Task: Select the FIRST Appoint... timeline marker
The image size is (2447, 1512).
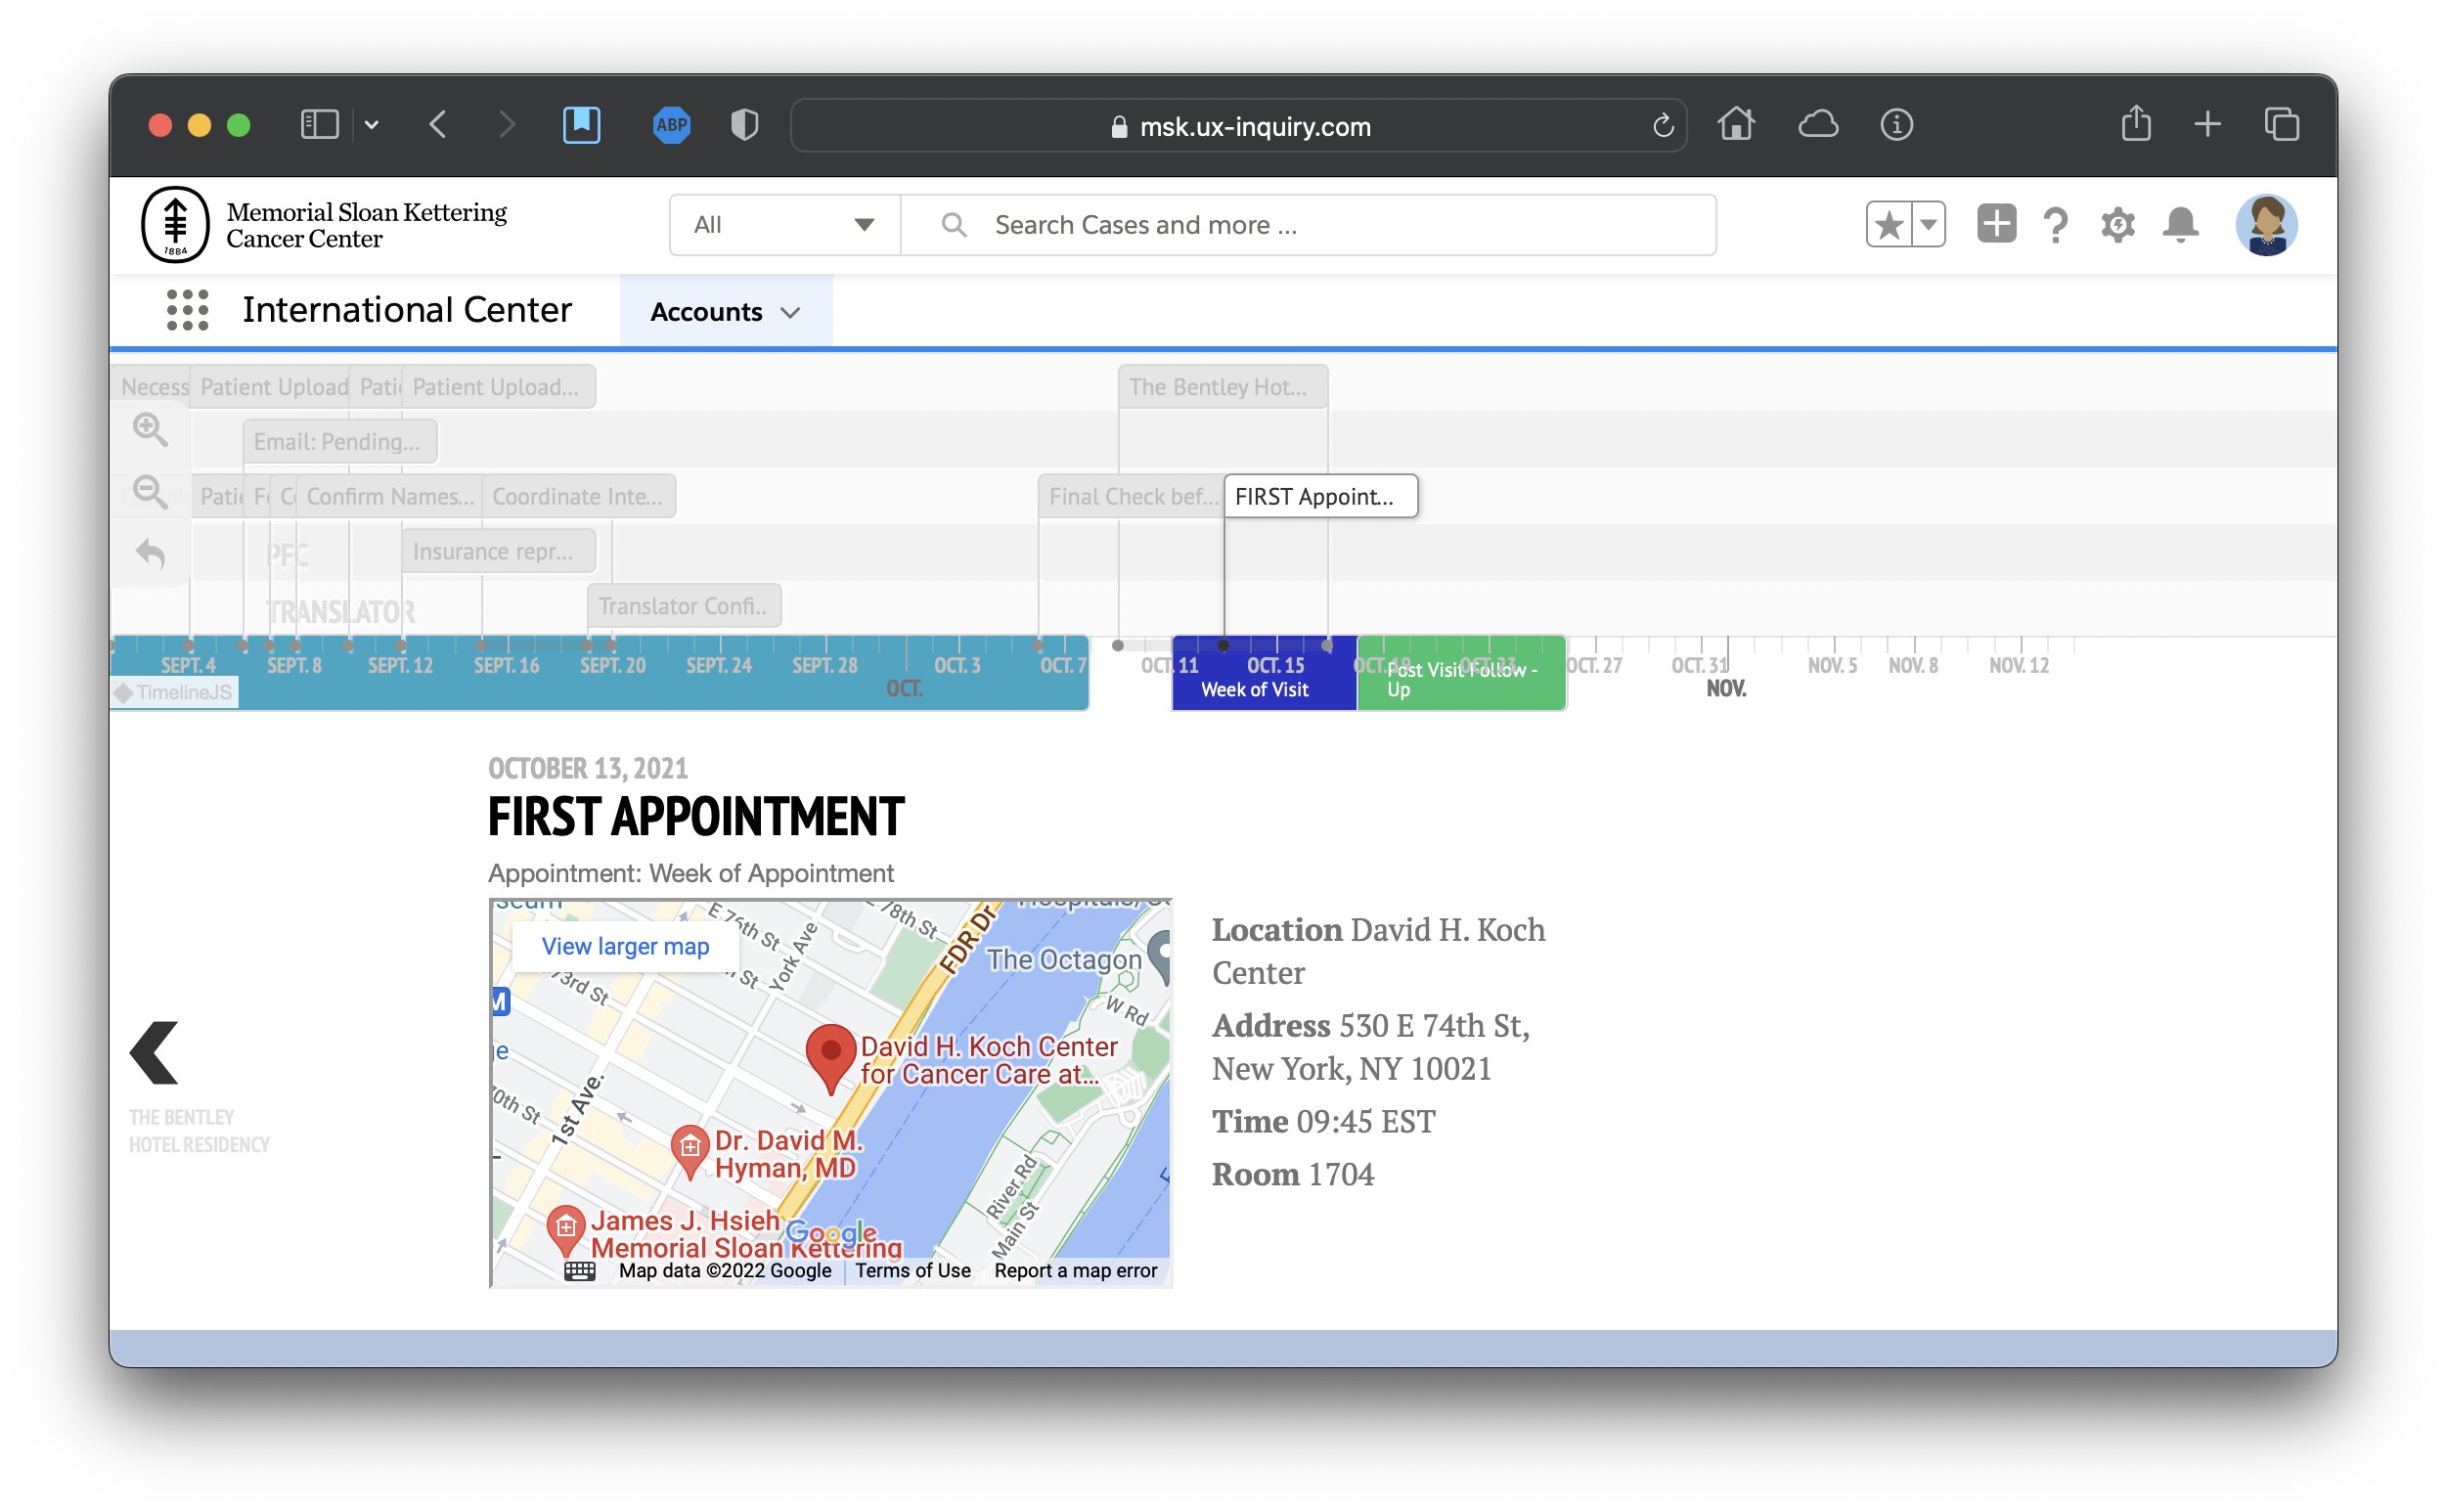Action: [1320, 497]
